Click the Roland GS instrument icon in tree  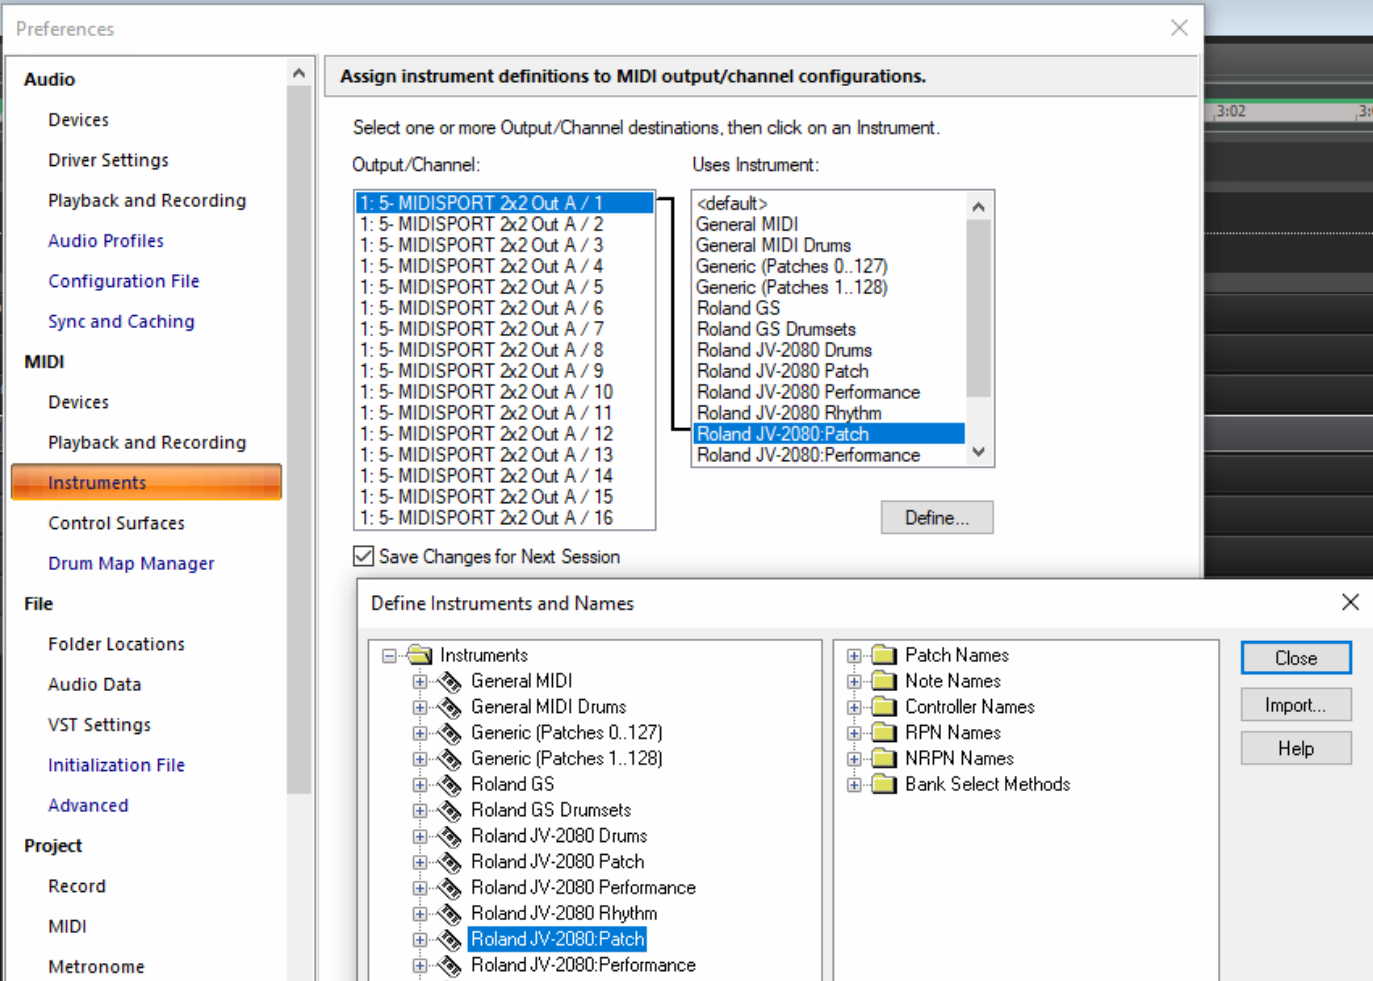(x=450, y=785)
